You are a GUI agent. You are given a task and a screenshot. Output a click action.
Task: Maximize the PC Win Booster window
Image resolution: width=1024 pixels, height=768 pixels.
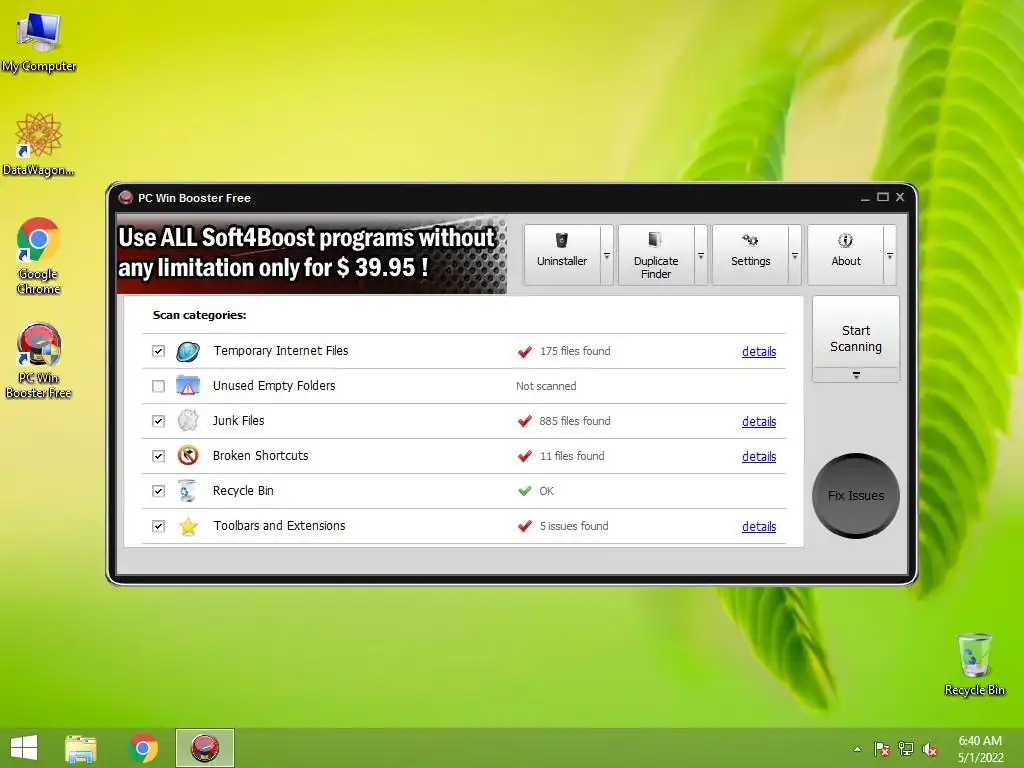coord(883,197)
